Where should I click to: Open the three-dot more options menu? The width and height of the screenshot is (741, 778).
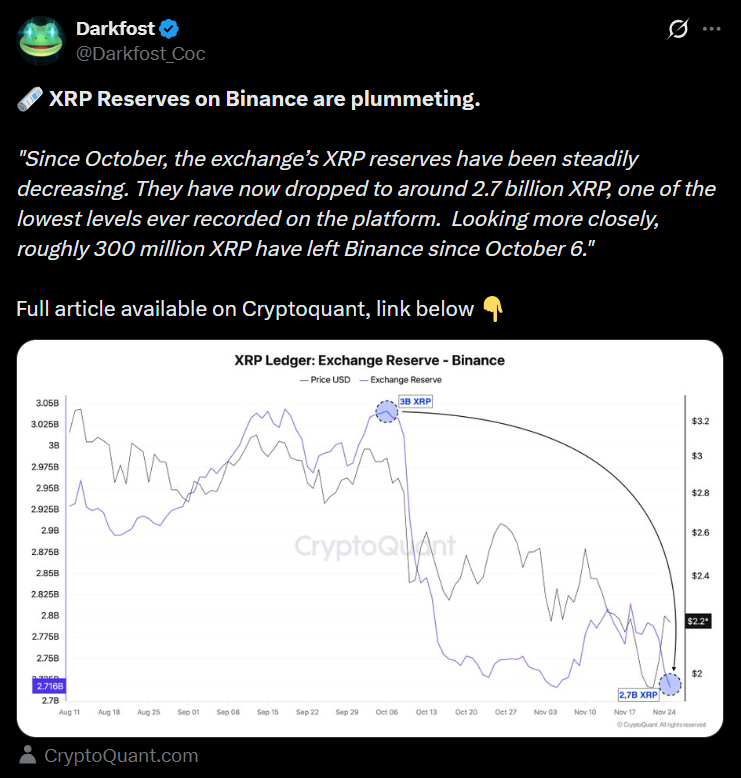click(712, 29)
